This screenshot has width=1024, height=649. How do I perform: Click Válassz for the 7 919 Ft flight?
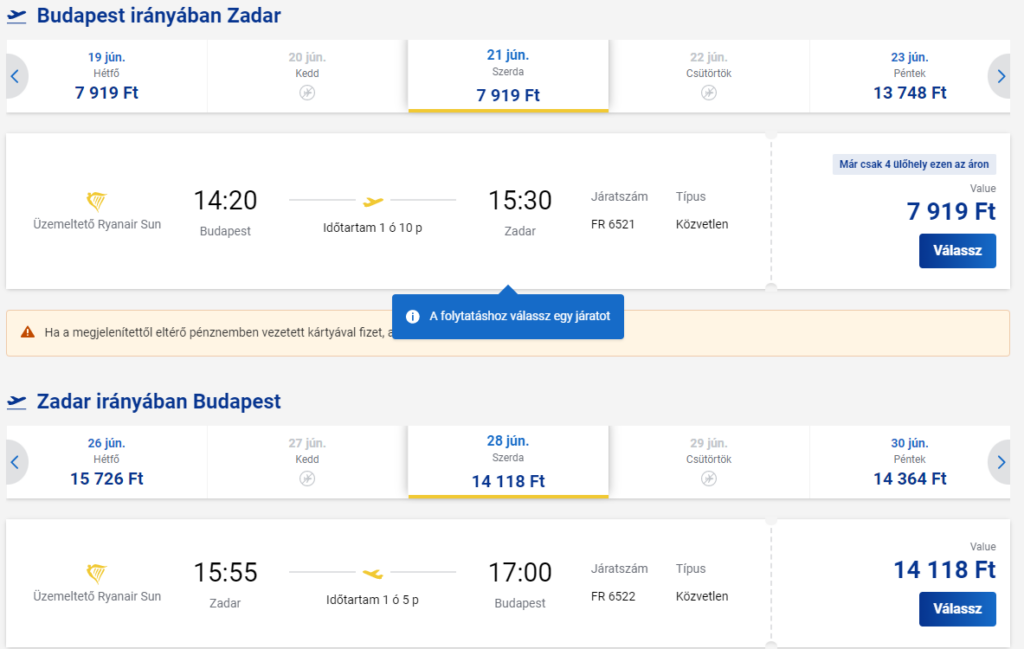(x=957, y=251)
